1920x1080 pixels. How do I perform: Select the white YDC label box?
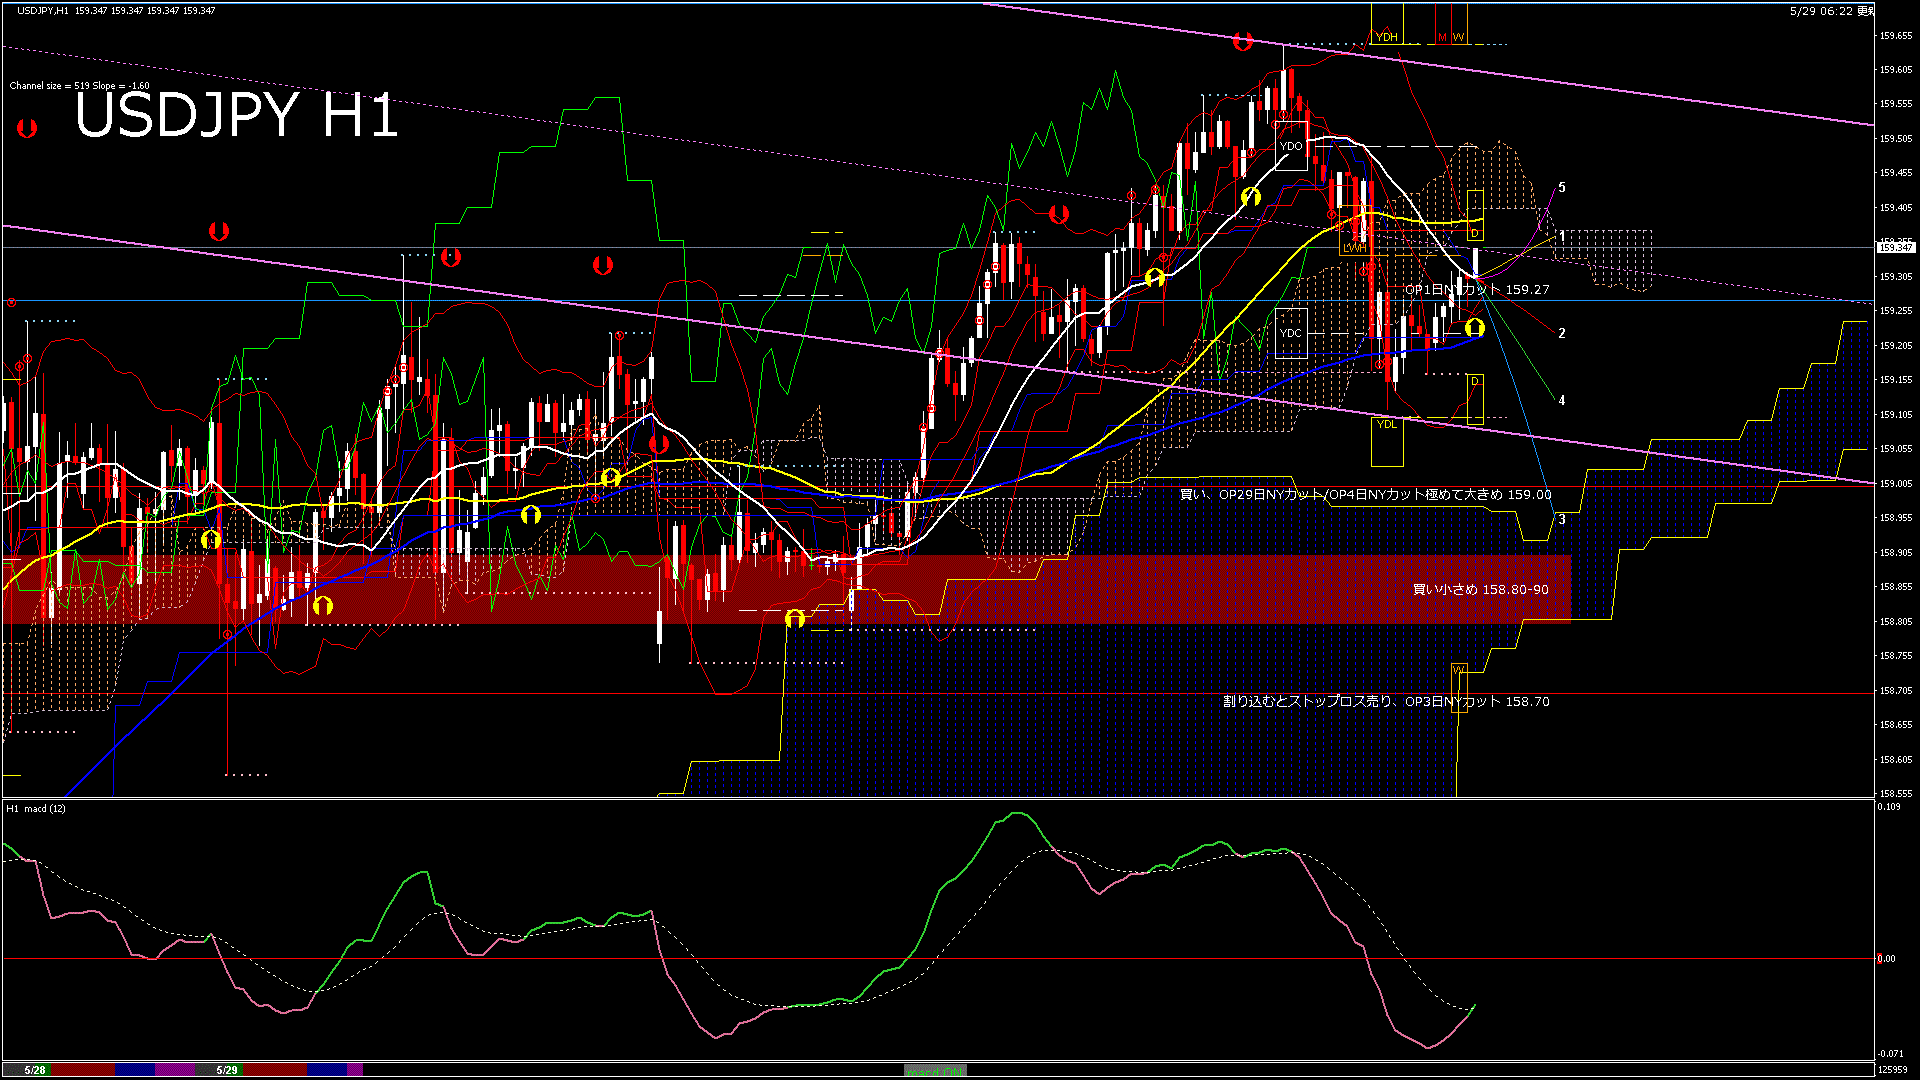(x=1291, y=333)
